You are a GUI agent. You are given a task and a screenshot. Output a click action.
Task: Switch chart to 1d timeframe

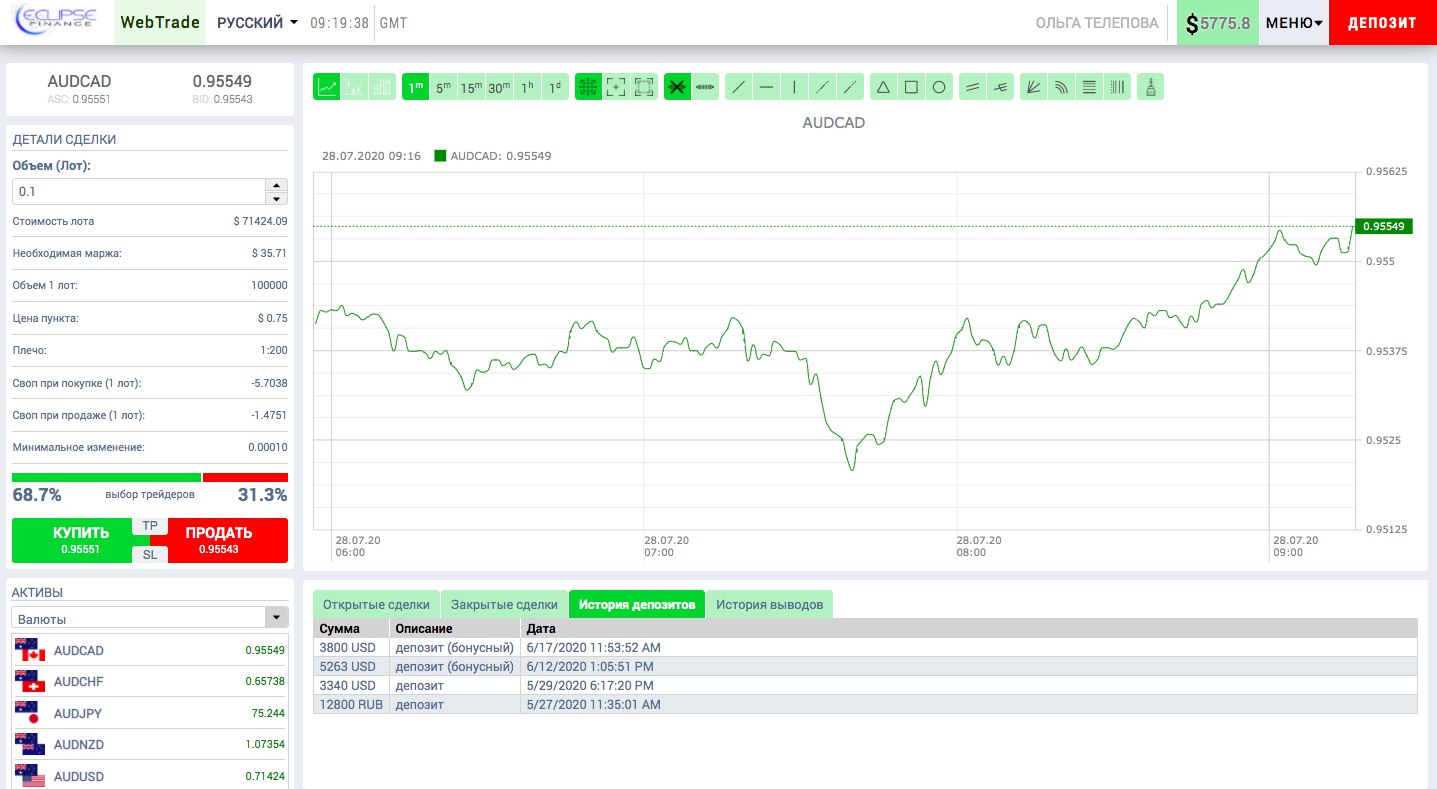(556, 87)
